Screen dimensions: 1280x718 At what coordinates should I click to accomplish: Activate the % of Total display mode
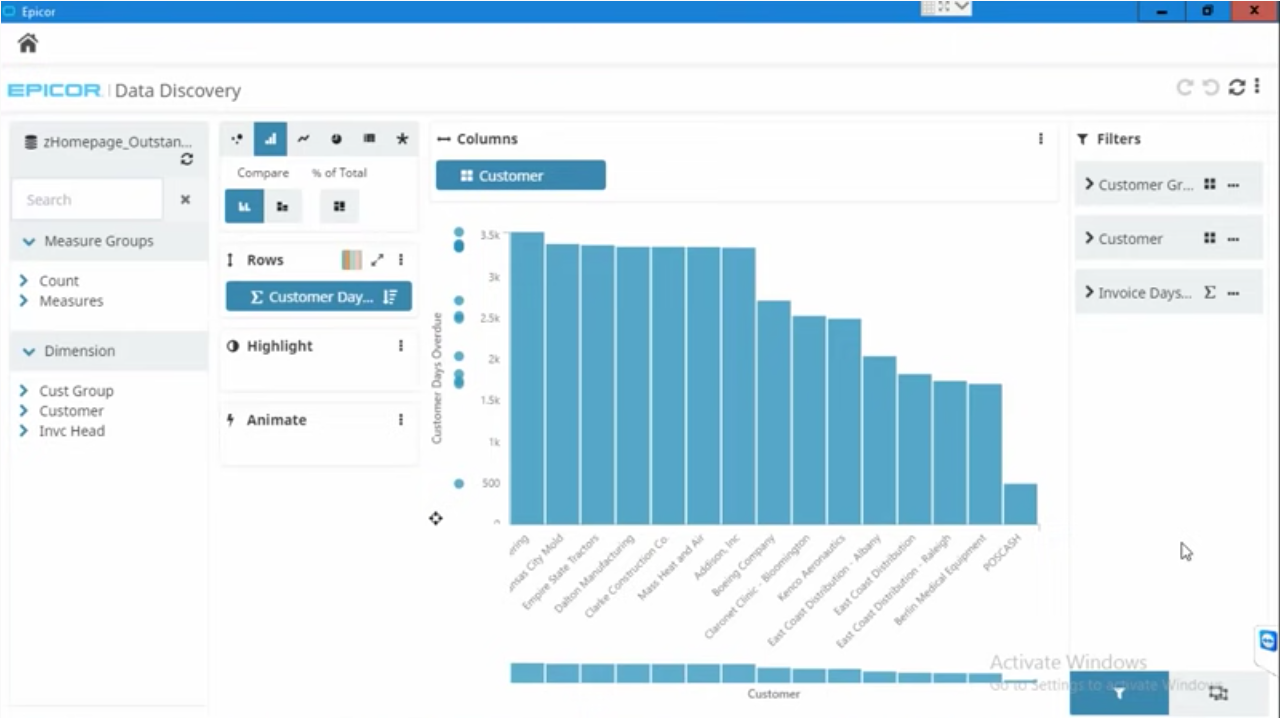tap(339, 206)
